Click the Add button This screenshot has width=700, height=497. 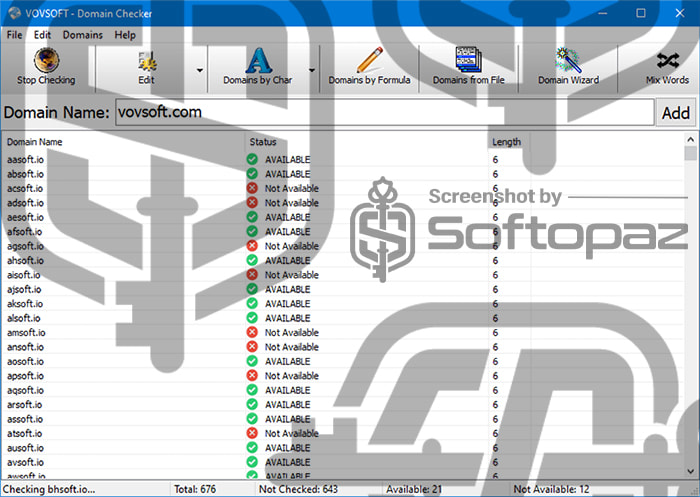[x=675, y=113]
